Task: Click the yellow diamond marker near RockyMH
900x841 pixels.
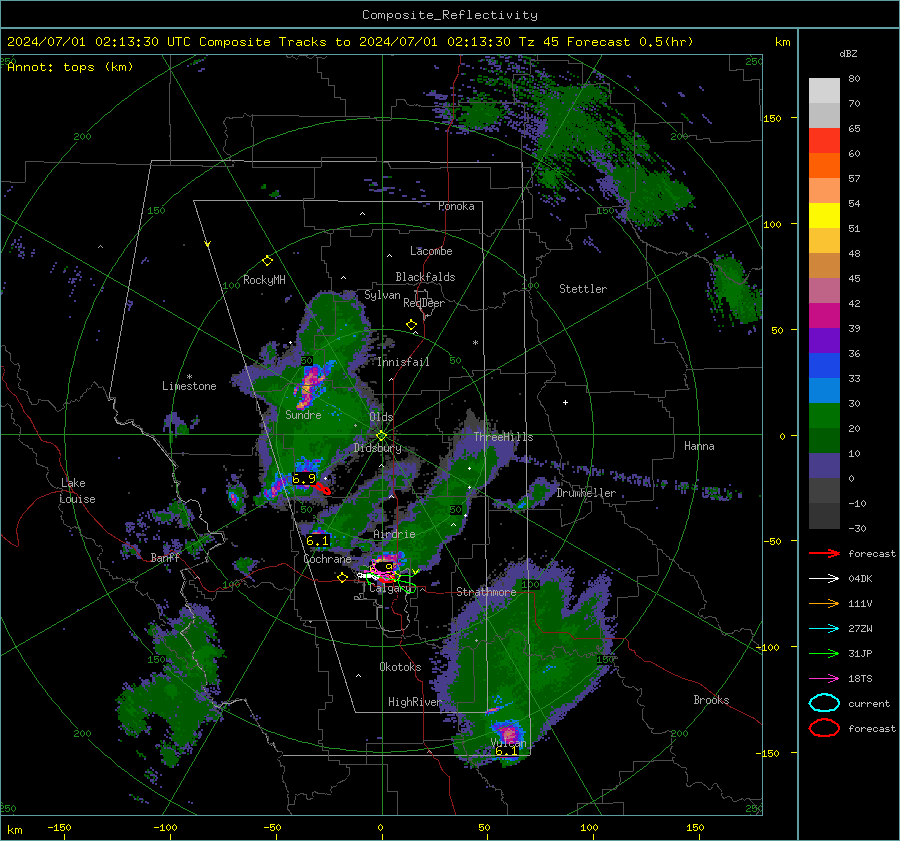Action: (267, 261)
